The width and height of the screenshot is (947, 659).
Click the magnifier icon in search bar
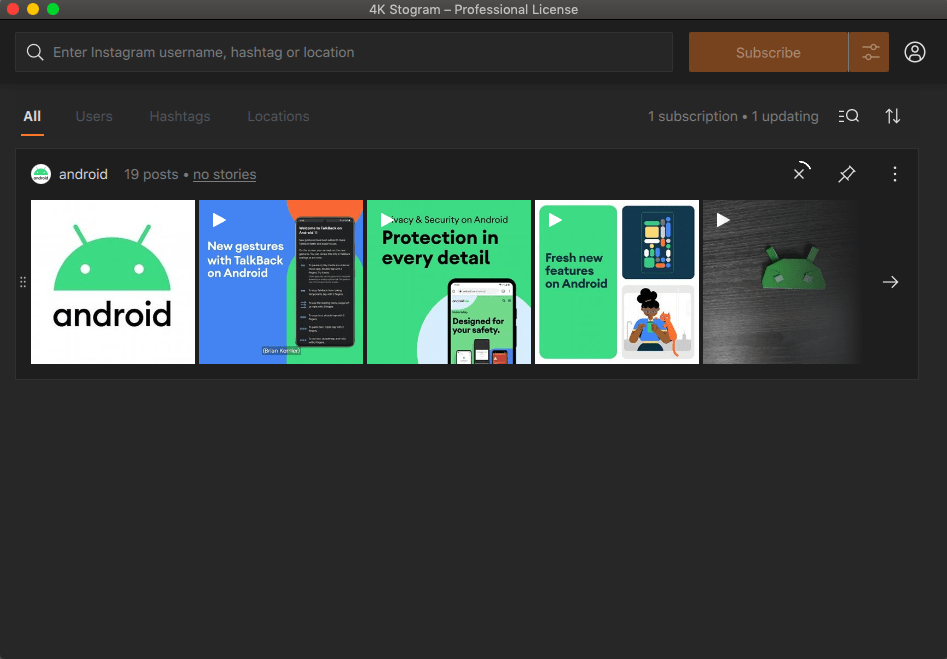35,52
